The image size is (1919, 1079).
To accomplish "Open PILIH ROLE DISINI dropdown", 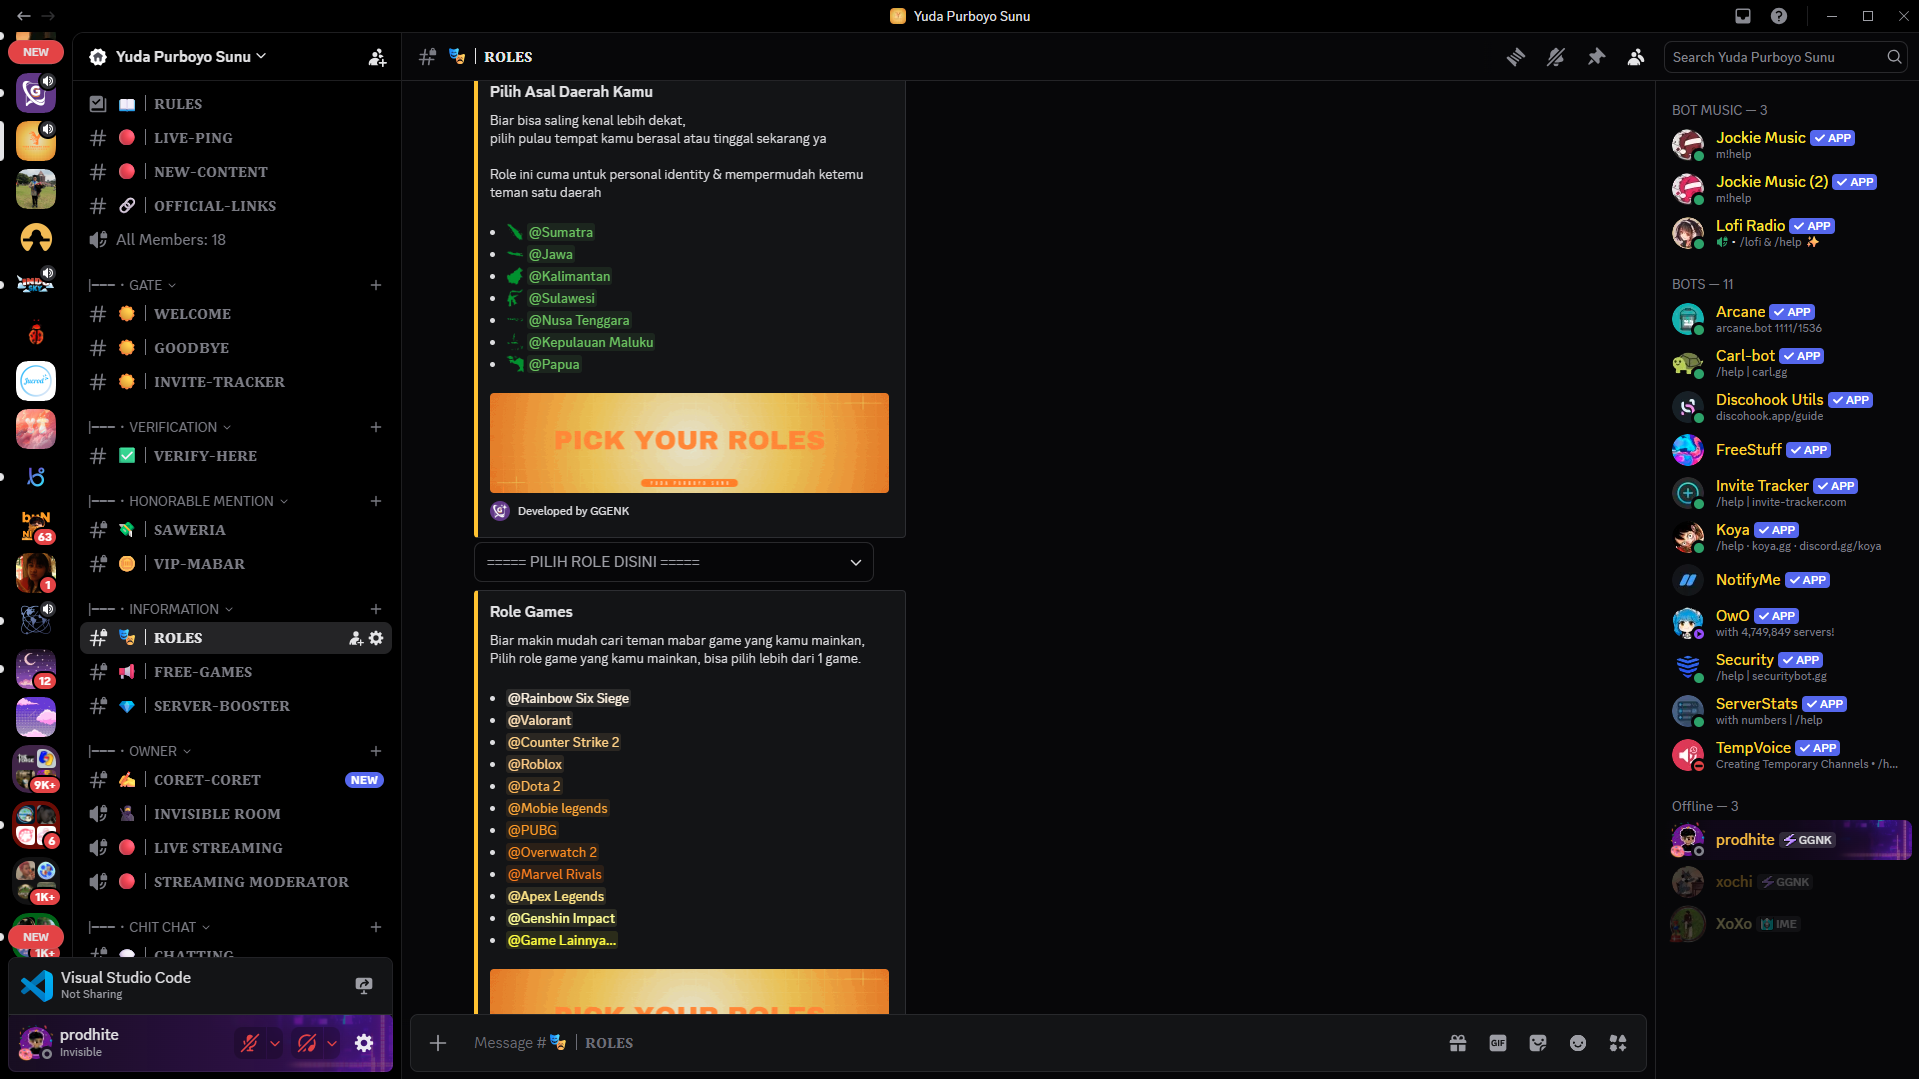I will 674,562.
